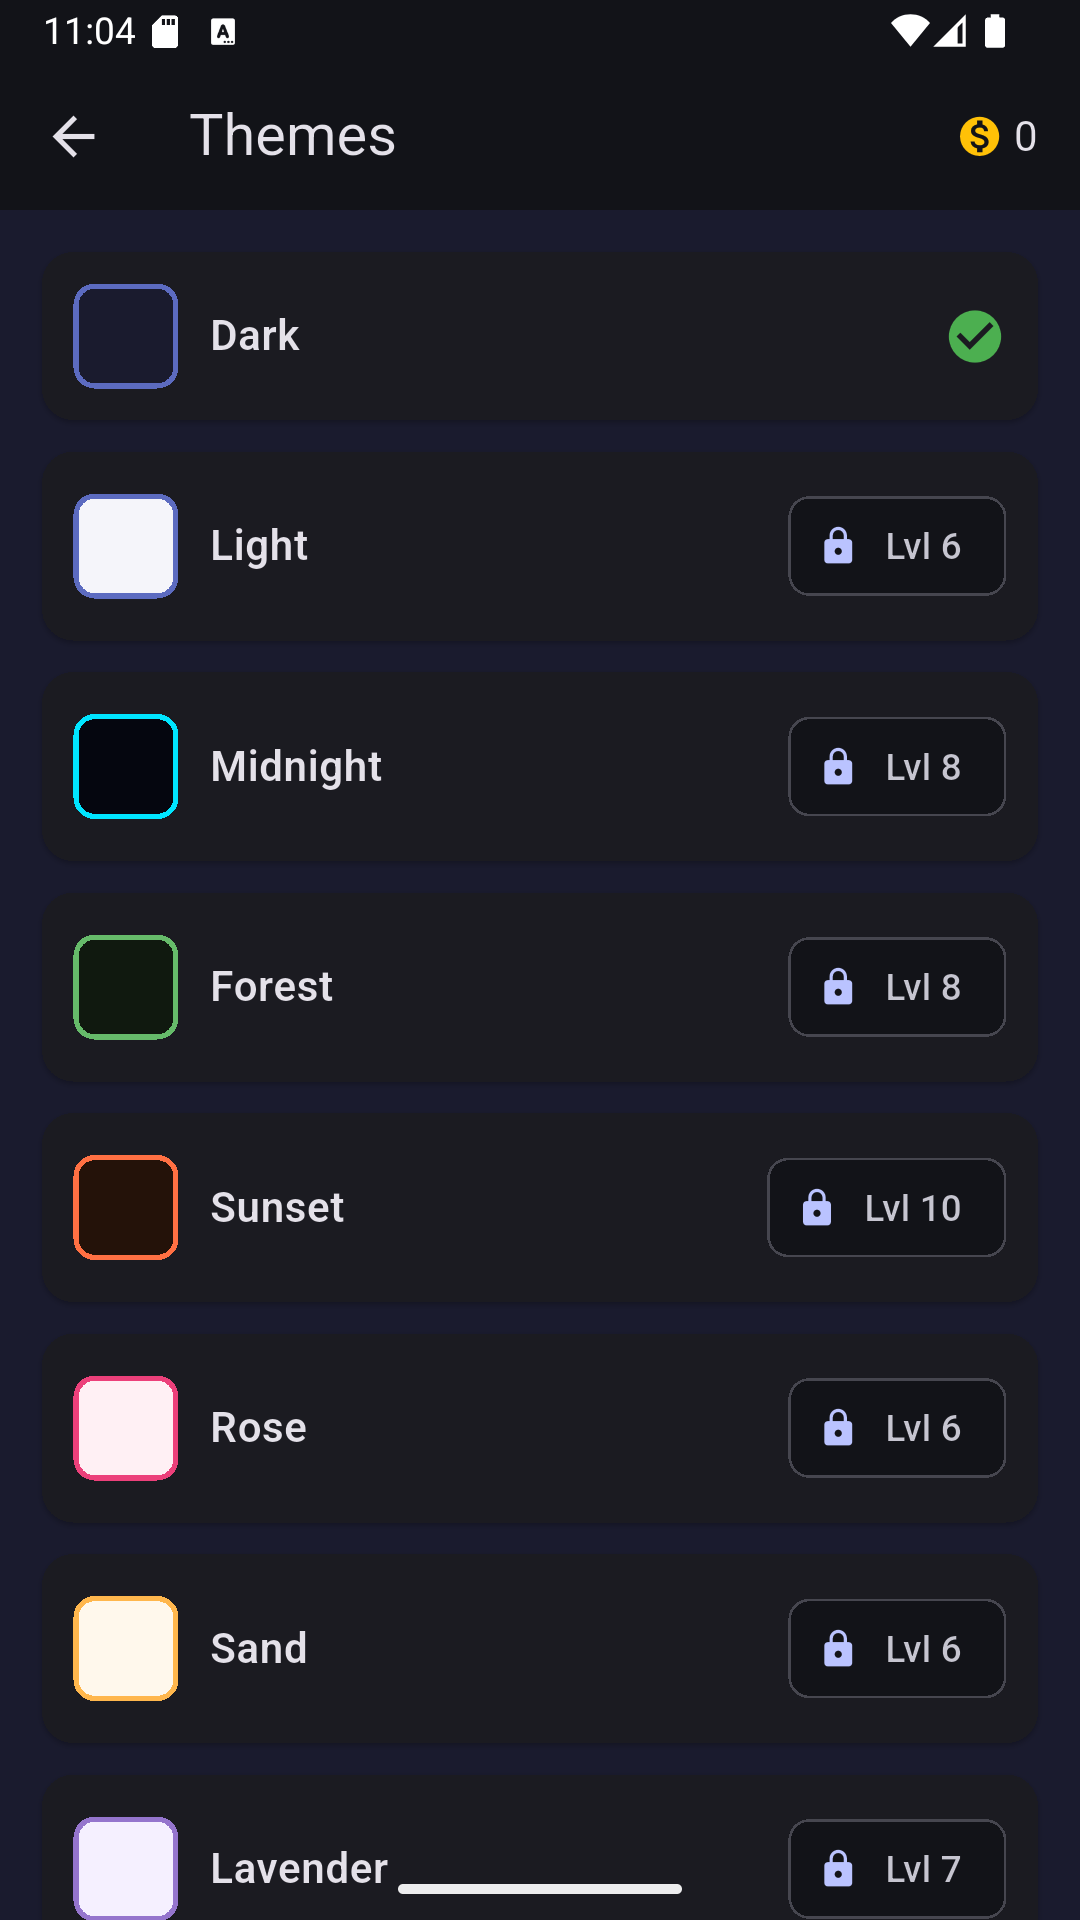Screen dimensions: 1080x1920
Task: Tap the green checkmark on Dark theme
Action: (975, 336)
